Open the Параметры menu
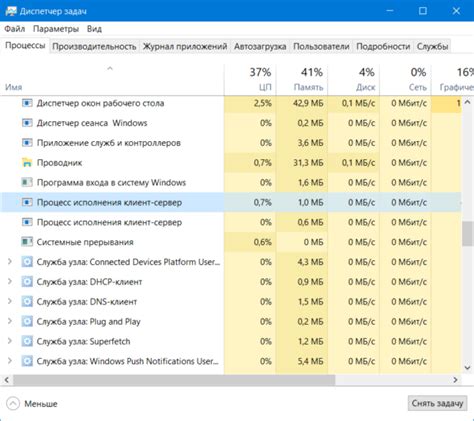The image size is (474, 421). pos(56,29)
